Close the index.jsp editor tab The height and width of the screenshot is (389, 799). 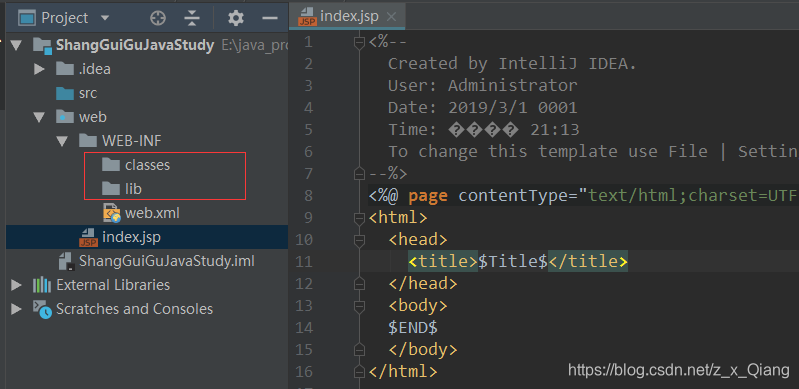pos(391,17)
